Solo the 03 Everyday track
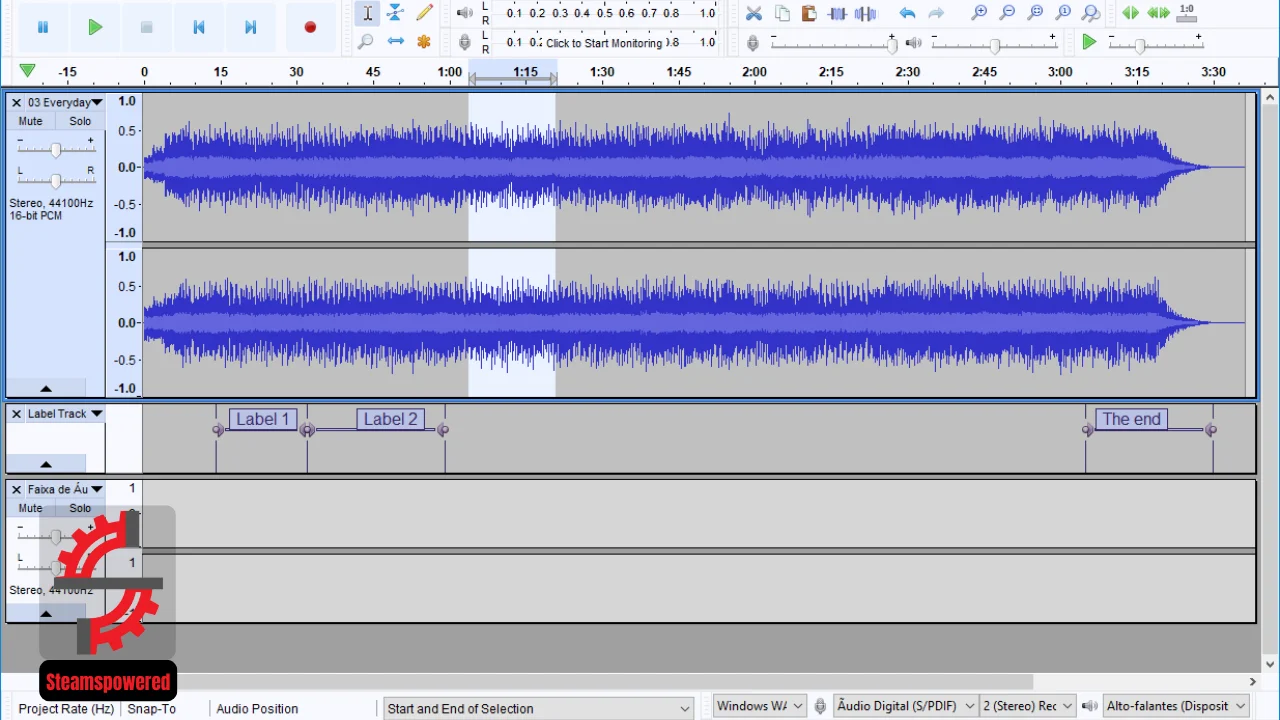This screenshot has height=720, width=1280. coord(79,121)
